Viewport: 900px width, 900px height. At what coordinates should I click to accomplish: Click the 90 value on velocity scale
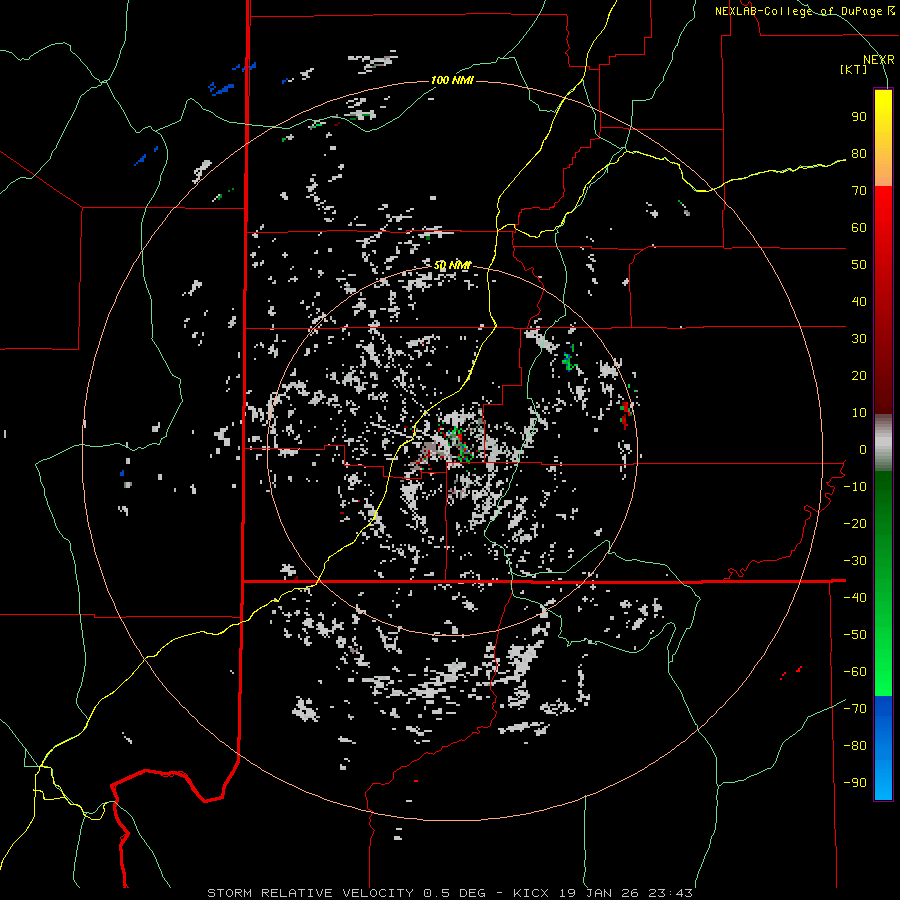coord(859,117)
